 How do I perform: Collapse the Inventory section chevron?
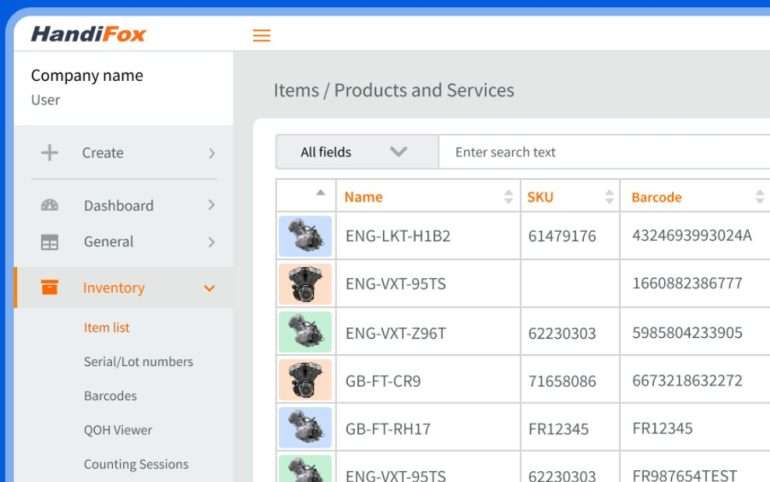tap(210, 289)
